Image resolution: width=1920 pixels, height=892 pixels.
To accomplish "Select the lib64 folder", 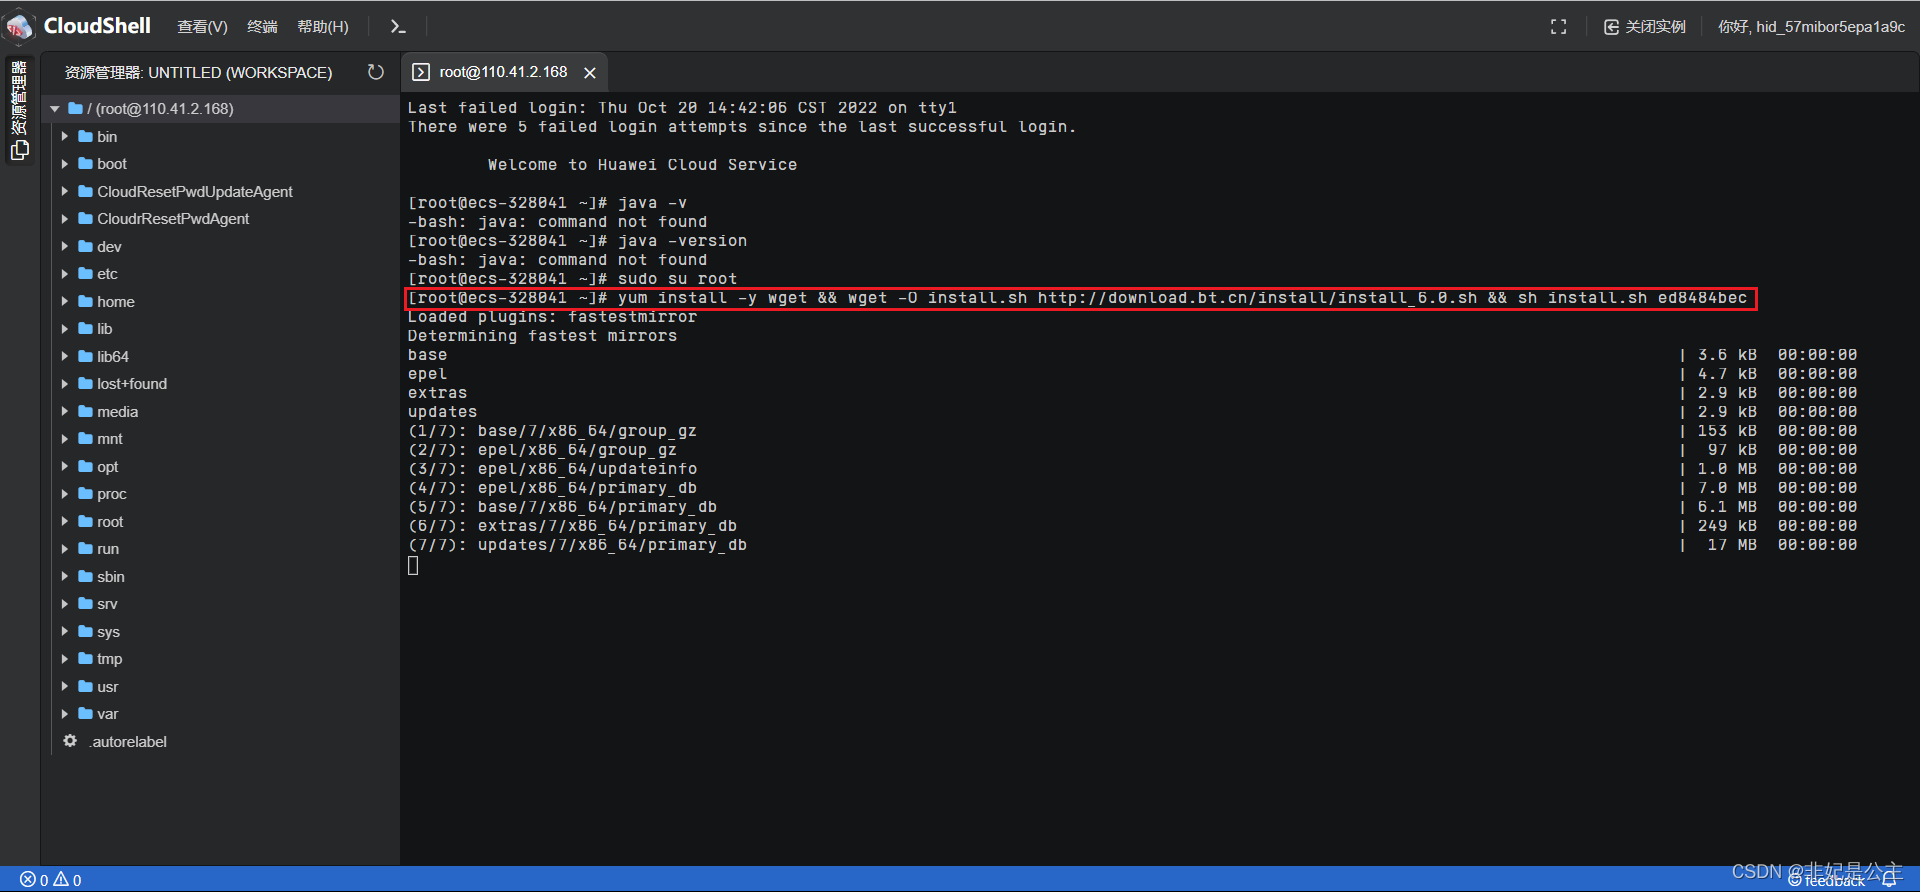I will pos(112,356).
